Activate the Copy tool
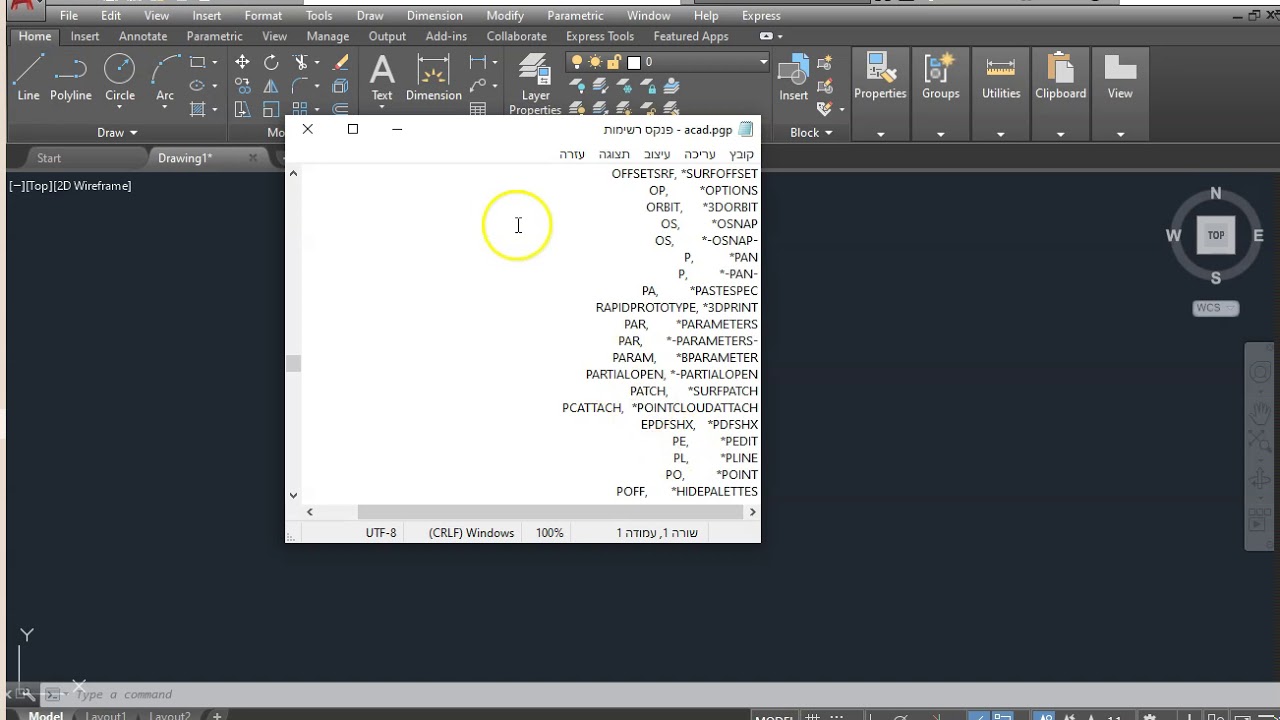 [242, 86]
